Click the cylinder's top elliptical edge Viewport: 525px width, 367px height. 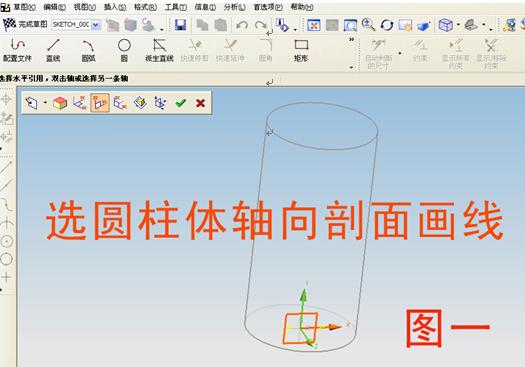(322, 126)
